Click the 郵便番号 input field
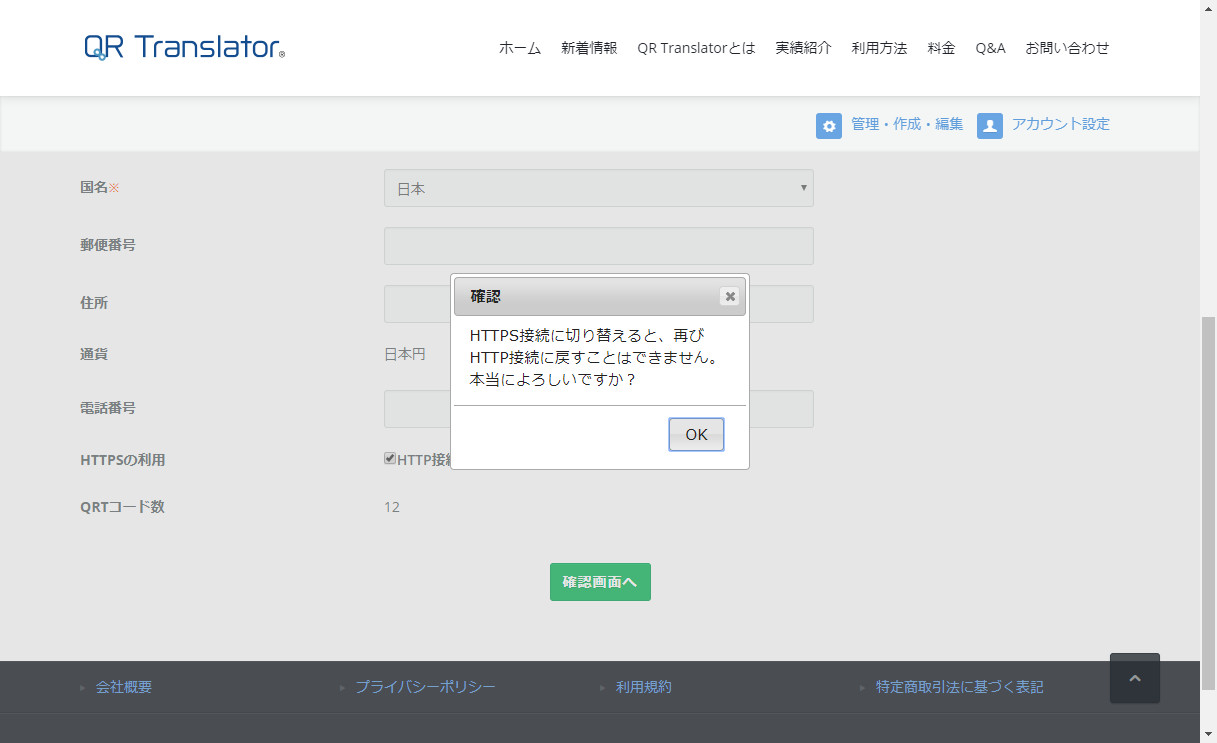 coord(598,245)
